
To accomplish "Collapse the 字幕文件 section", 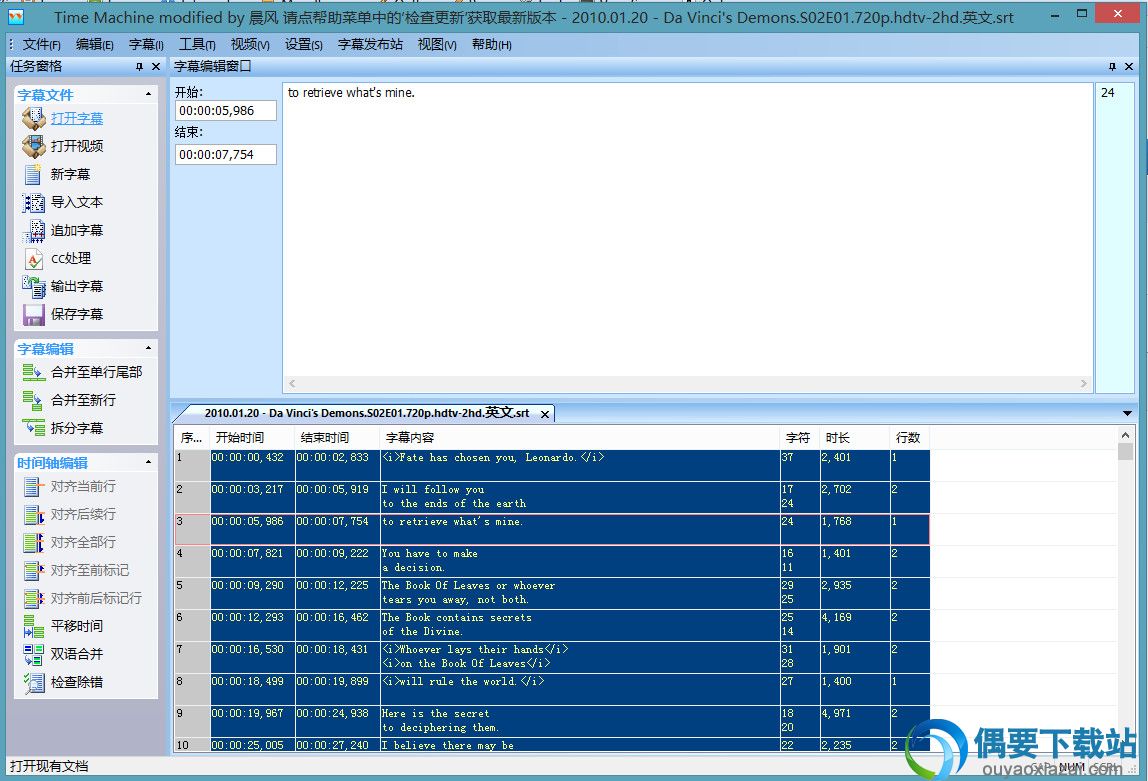I will 149,94.
